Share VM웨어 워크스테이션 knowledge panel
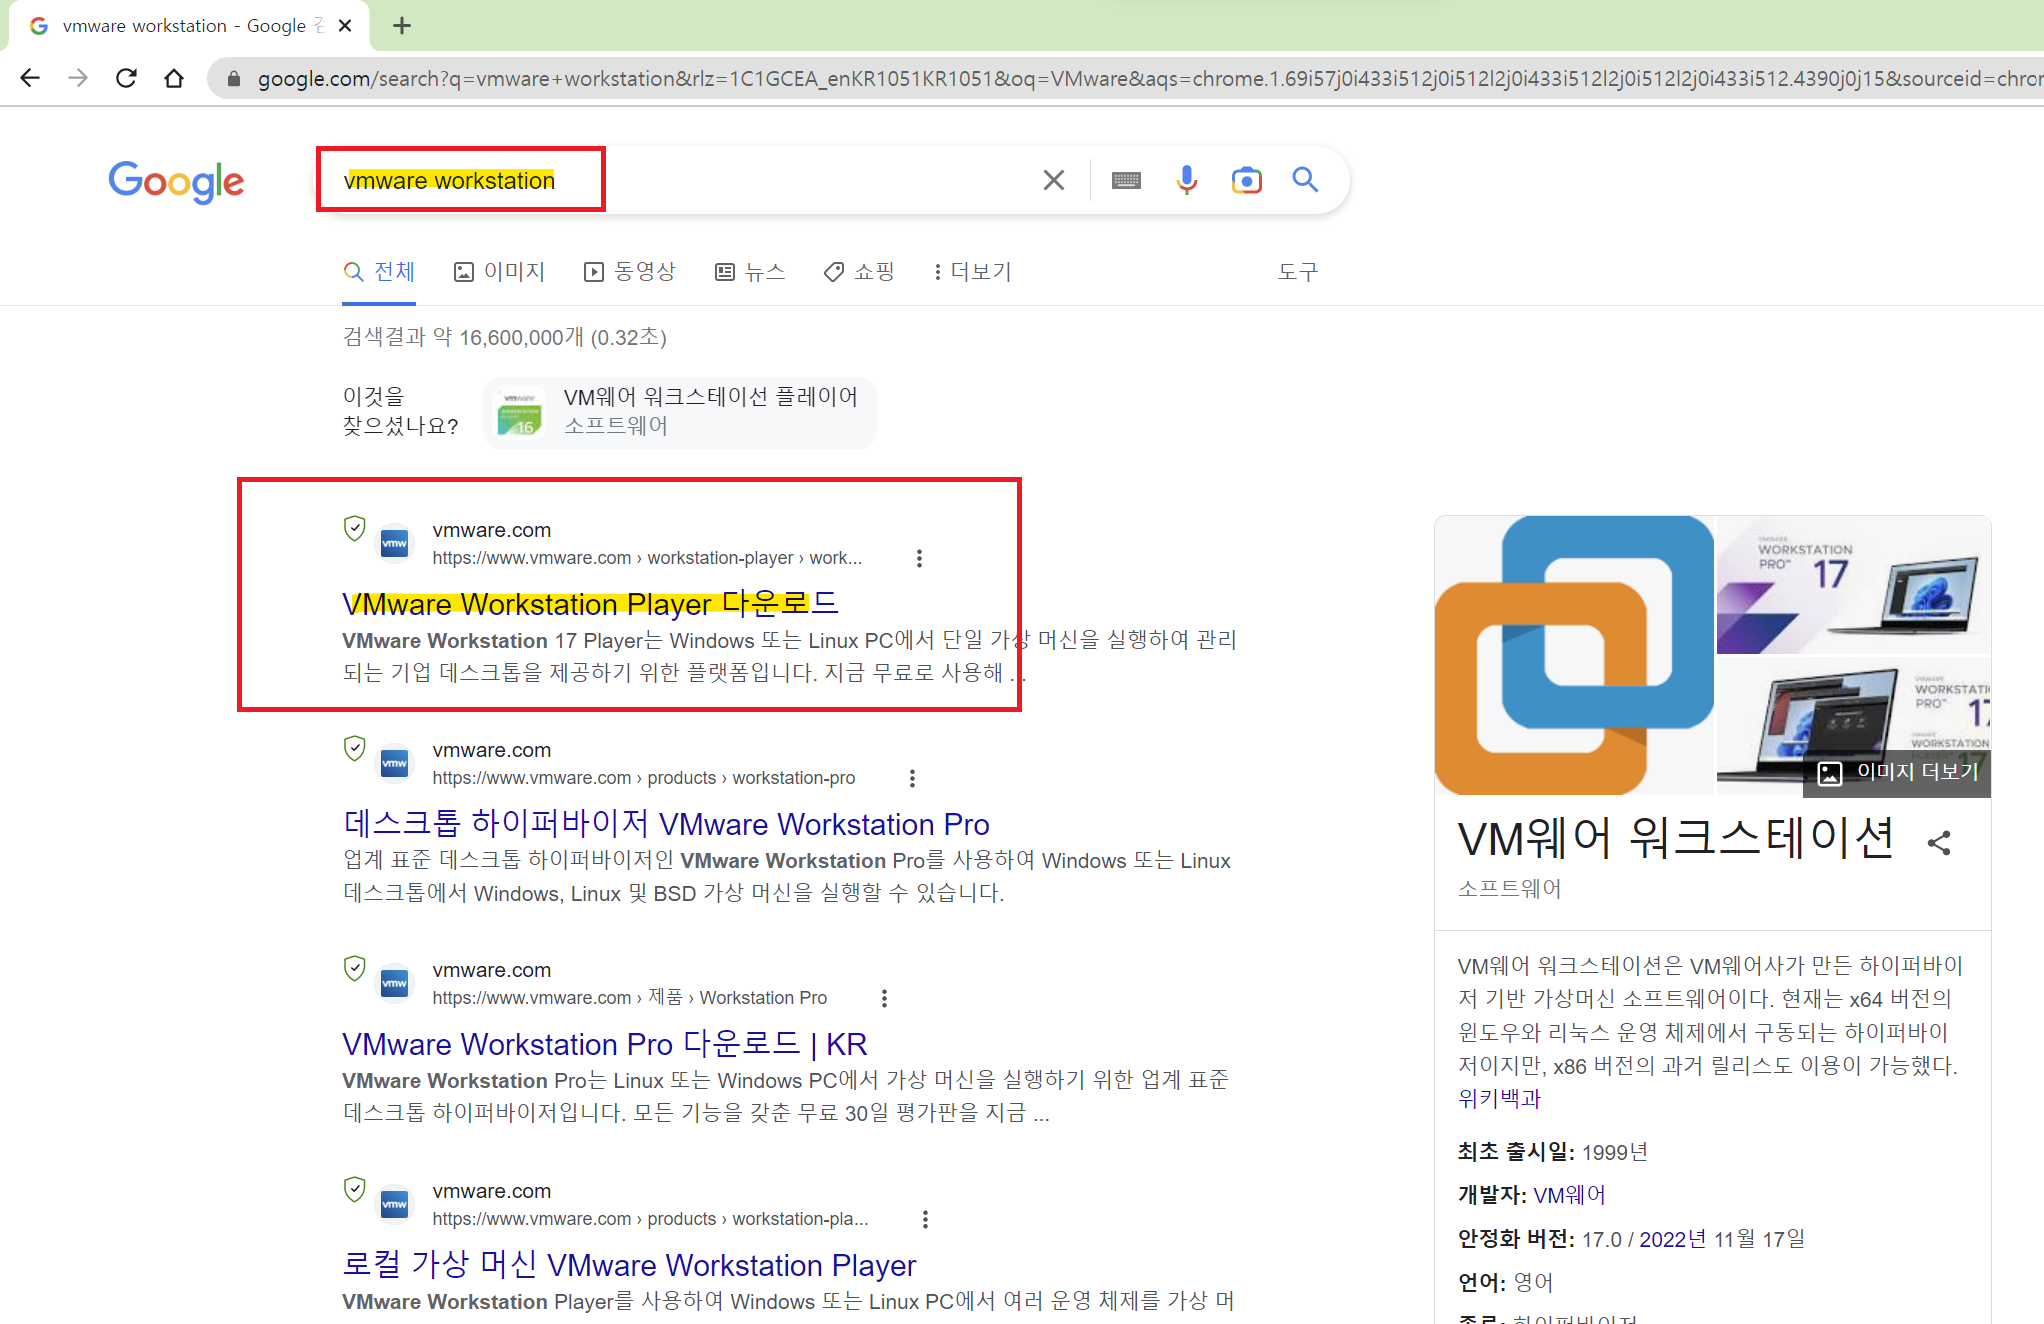The width and height of the screenshot is (2044, 1324). point(1938,843)
